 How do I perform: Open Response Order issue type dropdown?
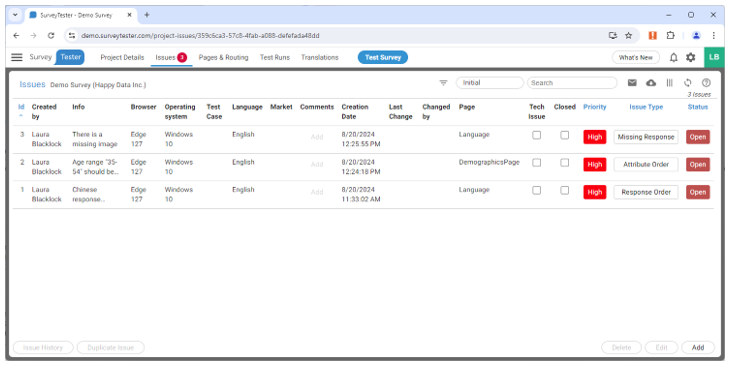click(x=646, y=192)
